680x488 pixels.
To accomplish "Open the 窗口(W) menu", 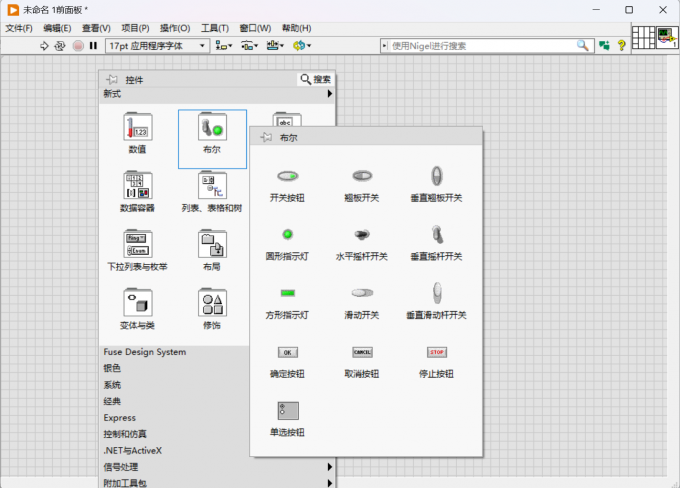I will coord(255,28).
